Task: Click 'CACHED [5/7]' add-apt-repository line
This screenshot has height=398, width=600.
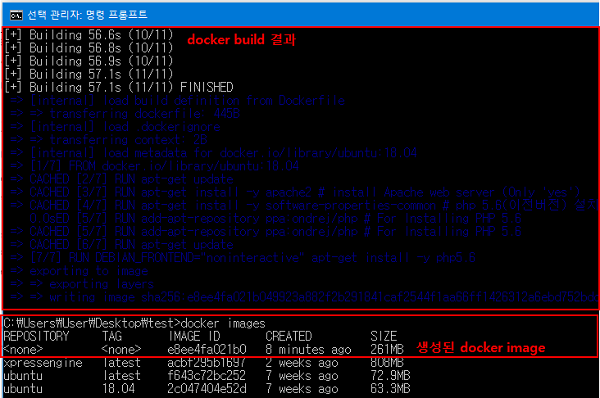Action: pyautogui.click(x=266, y=232)
